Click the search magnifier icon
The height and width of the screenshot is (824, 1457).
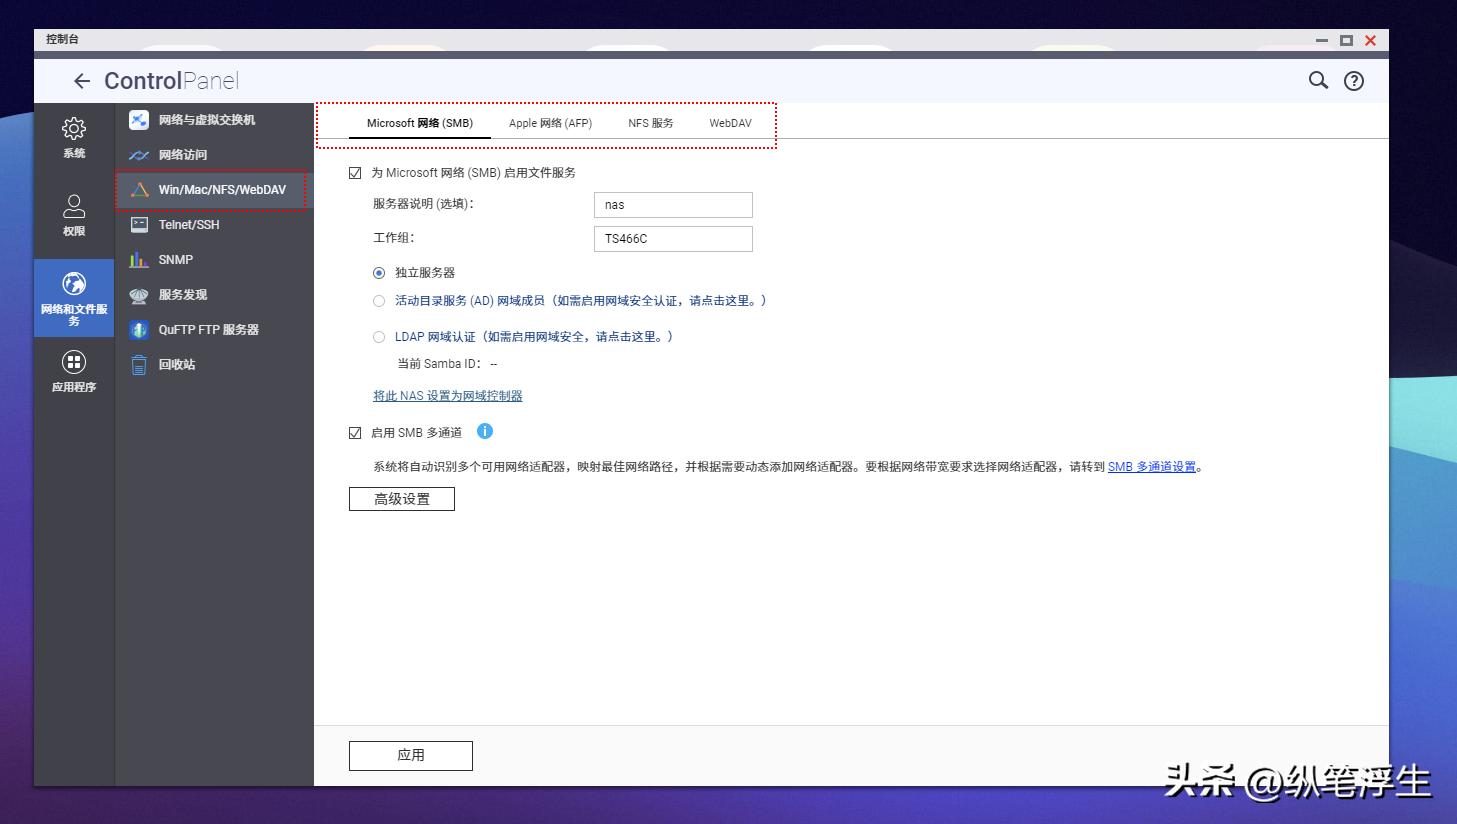[x=1318, y=80]
